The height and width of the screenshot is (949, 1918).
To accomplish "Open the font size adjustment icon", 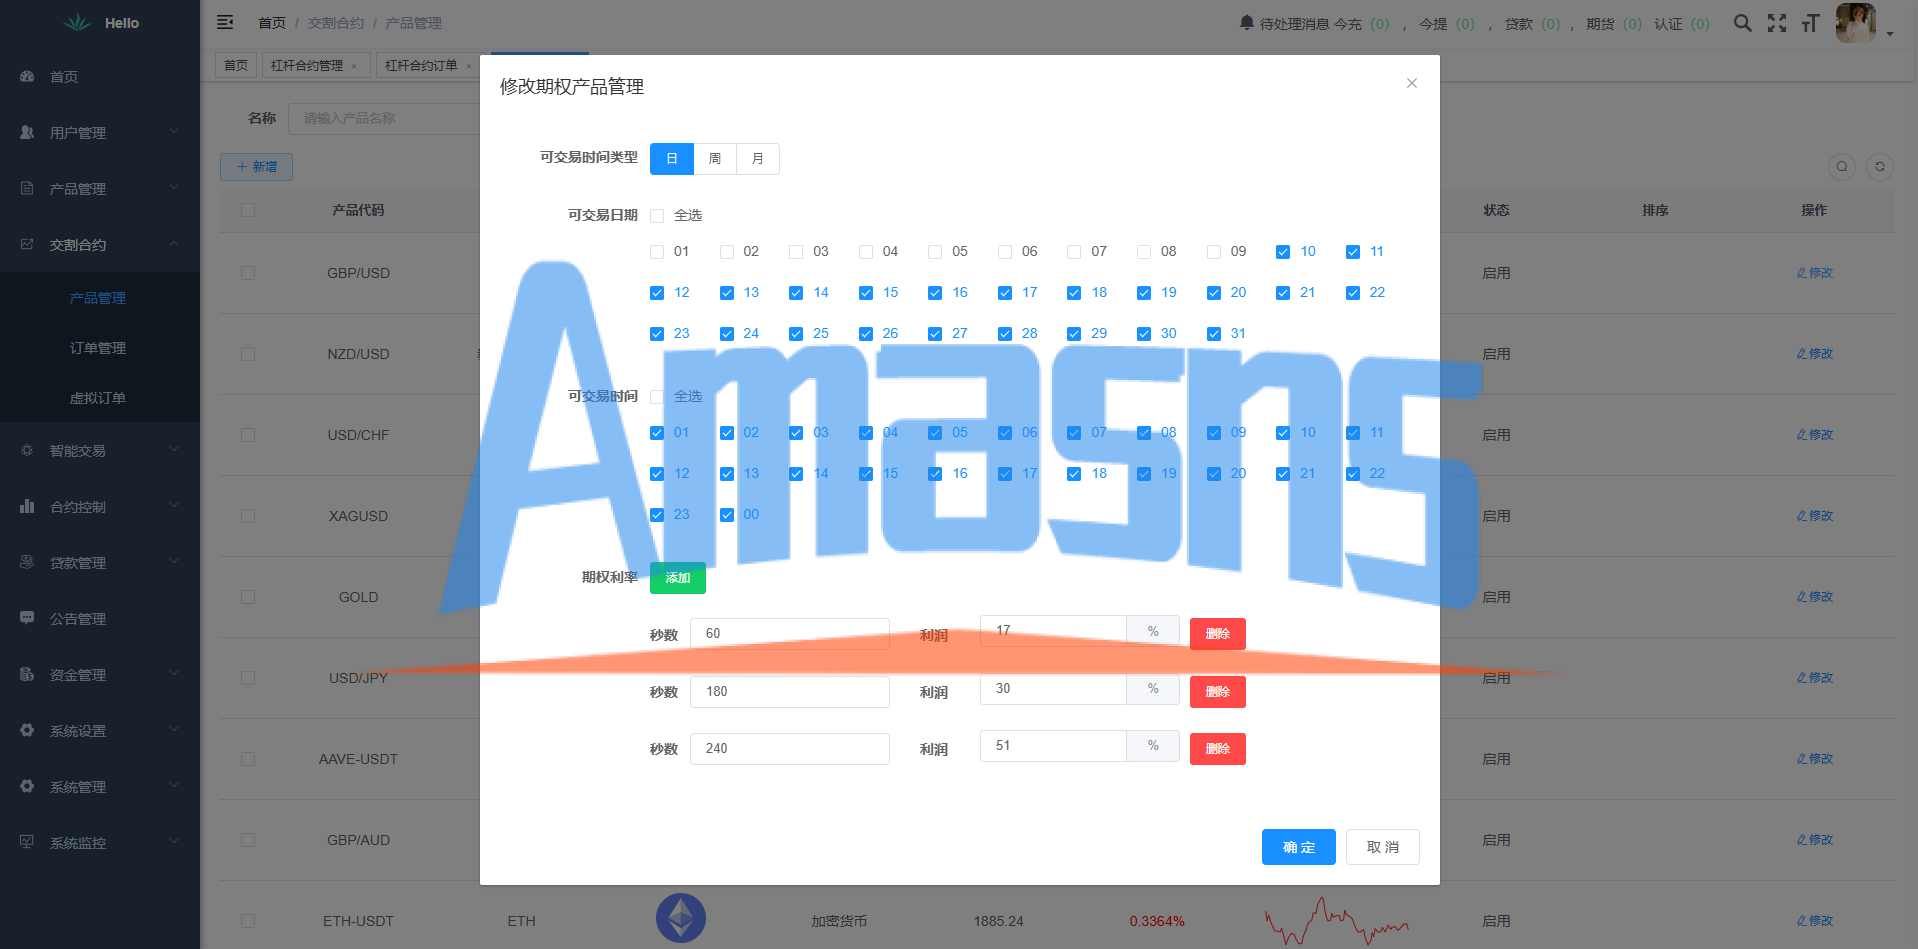I will pyautogui.click(x=1810, y=23).
